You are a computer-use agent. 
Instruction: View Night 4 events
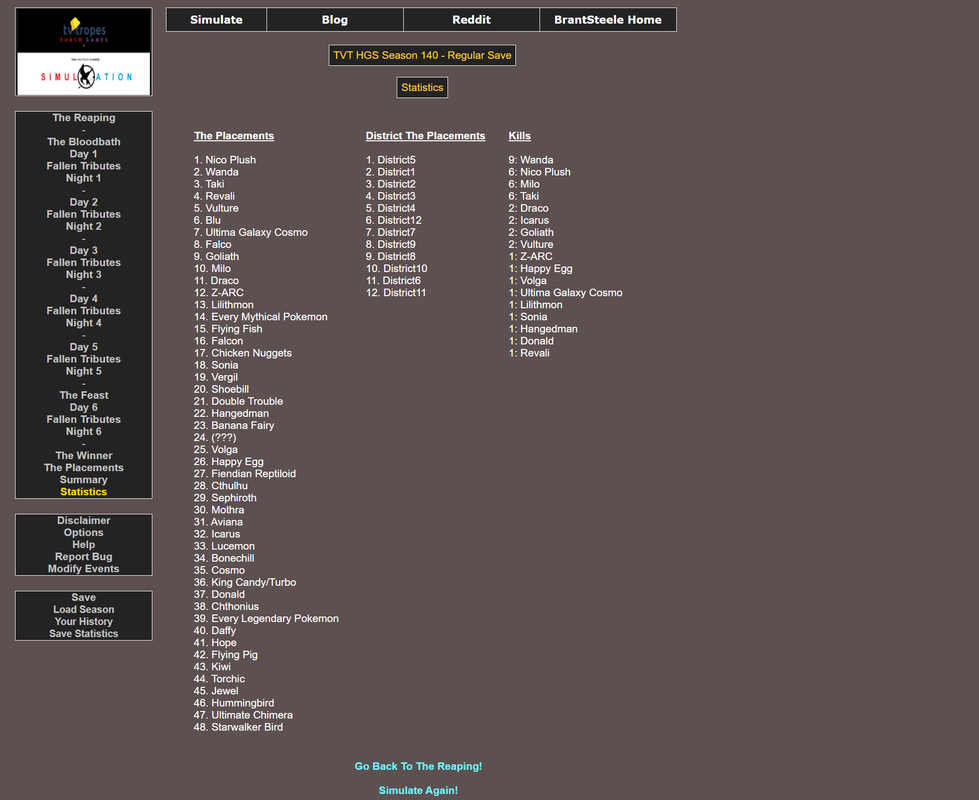tap(84, 323)
